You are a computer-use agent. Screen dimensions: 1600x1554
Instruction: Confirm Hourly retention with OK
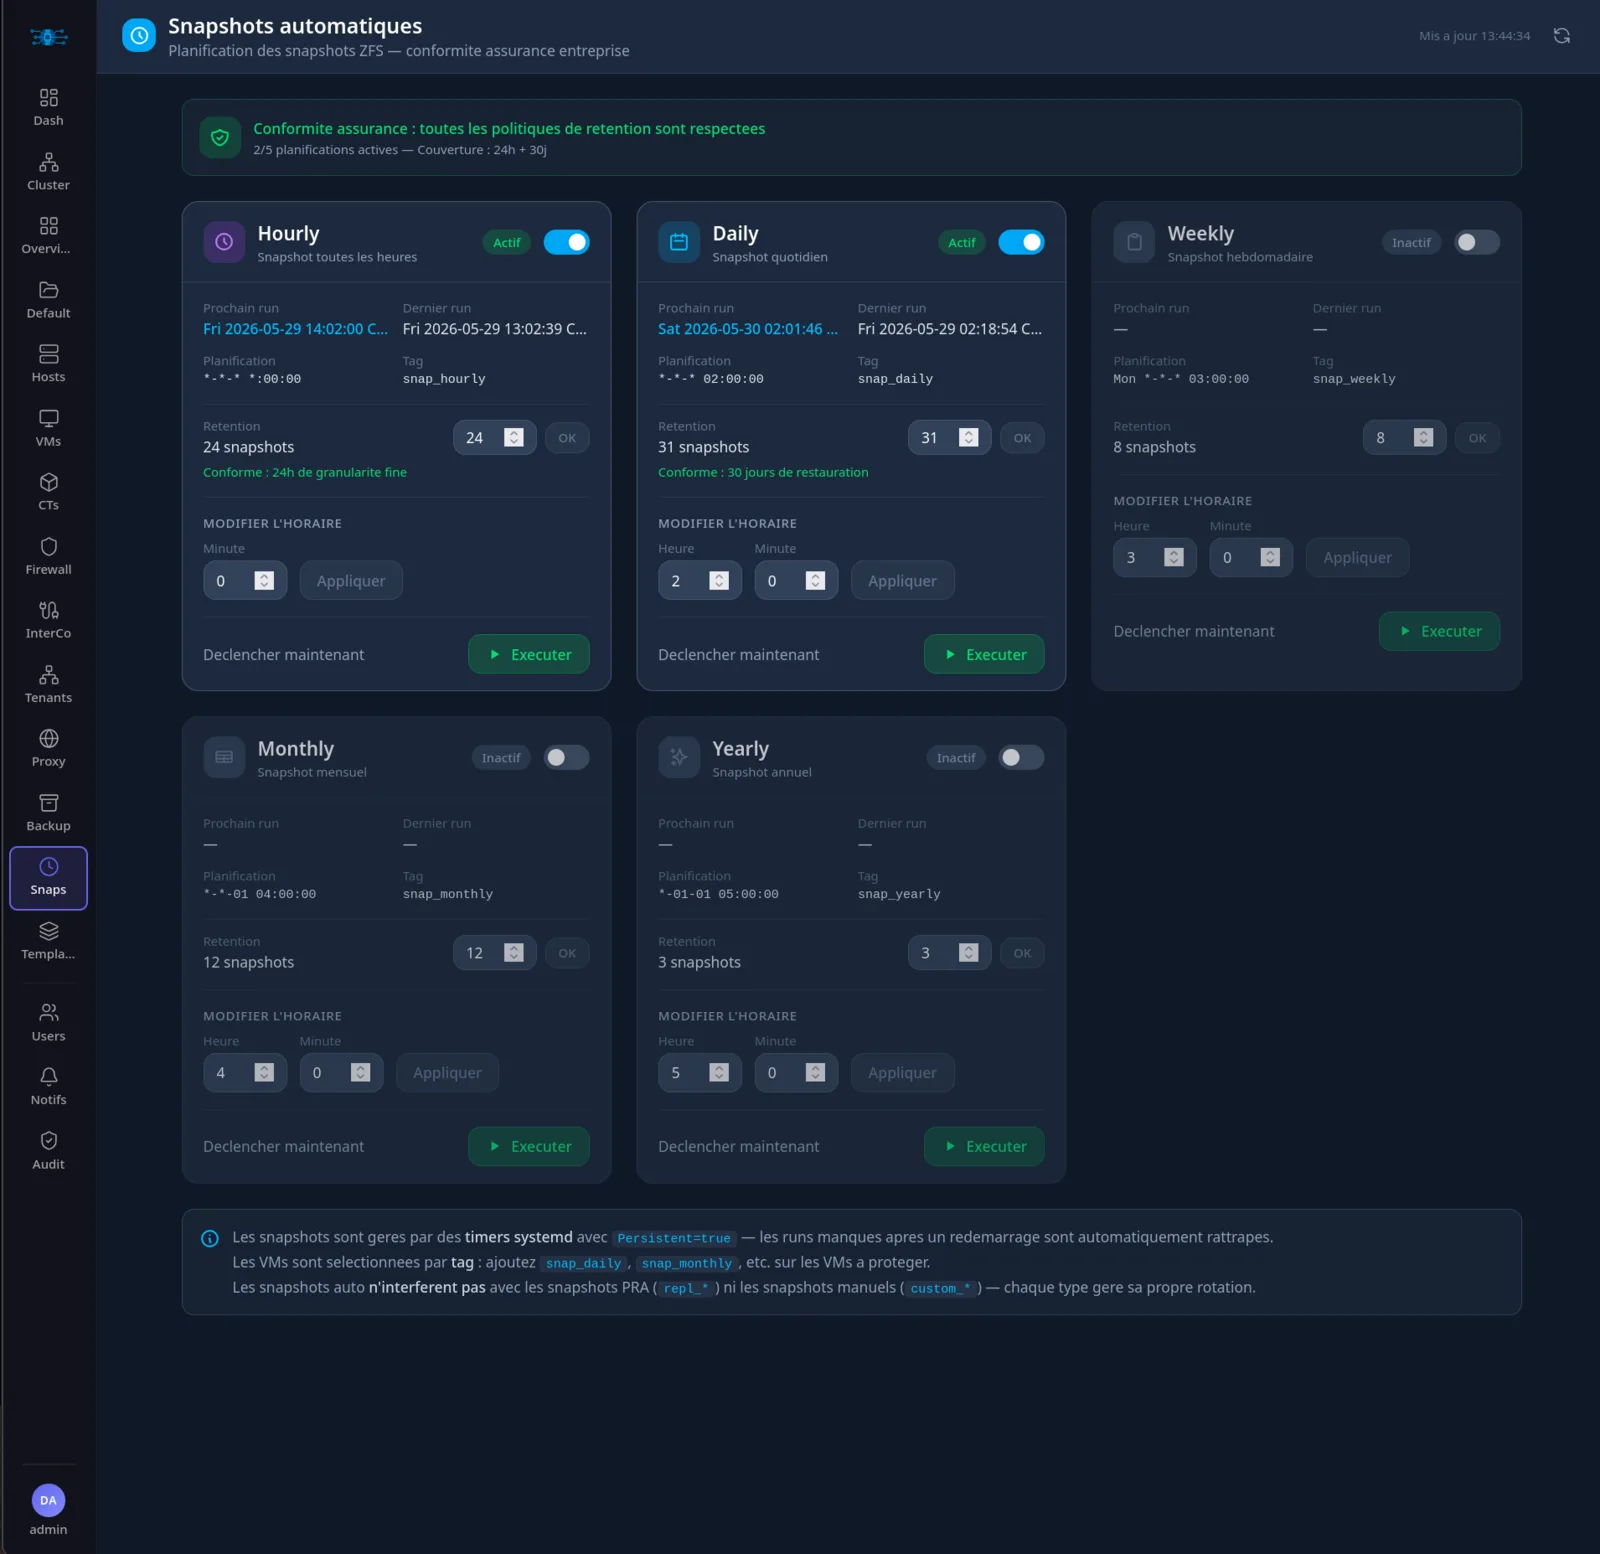point(567,437)
